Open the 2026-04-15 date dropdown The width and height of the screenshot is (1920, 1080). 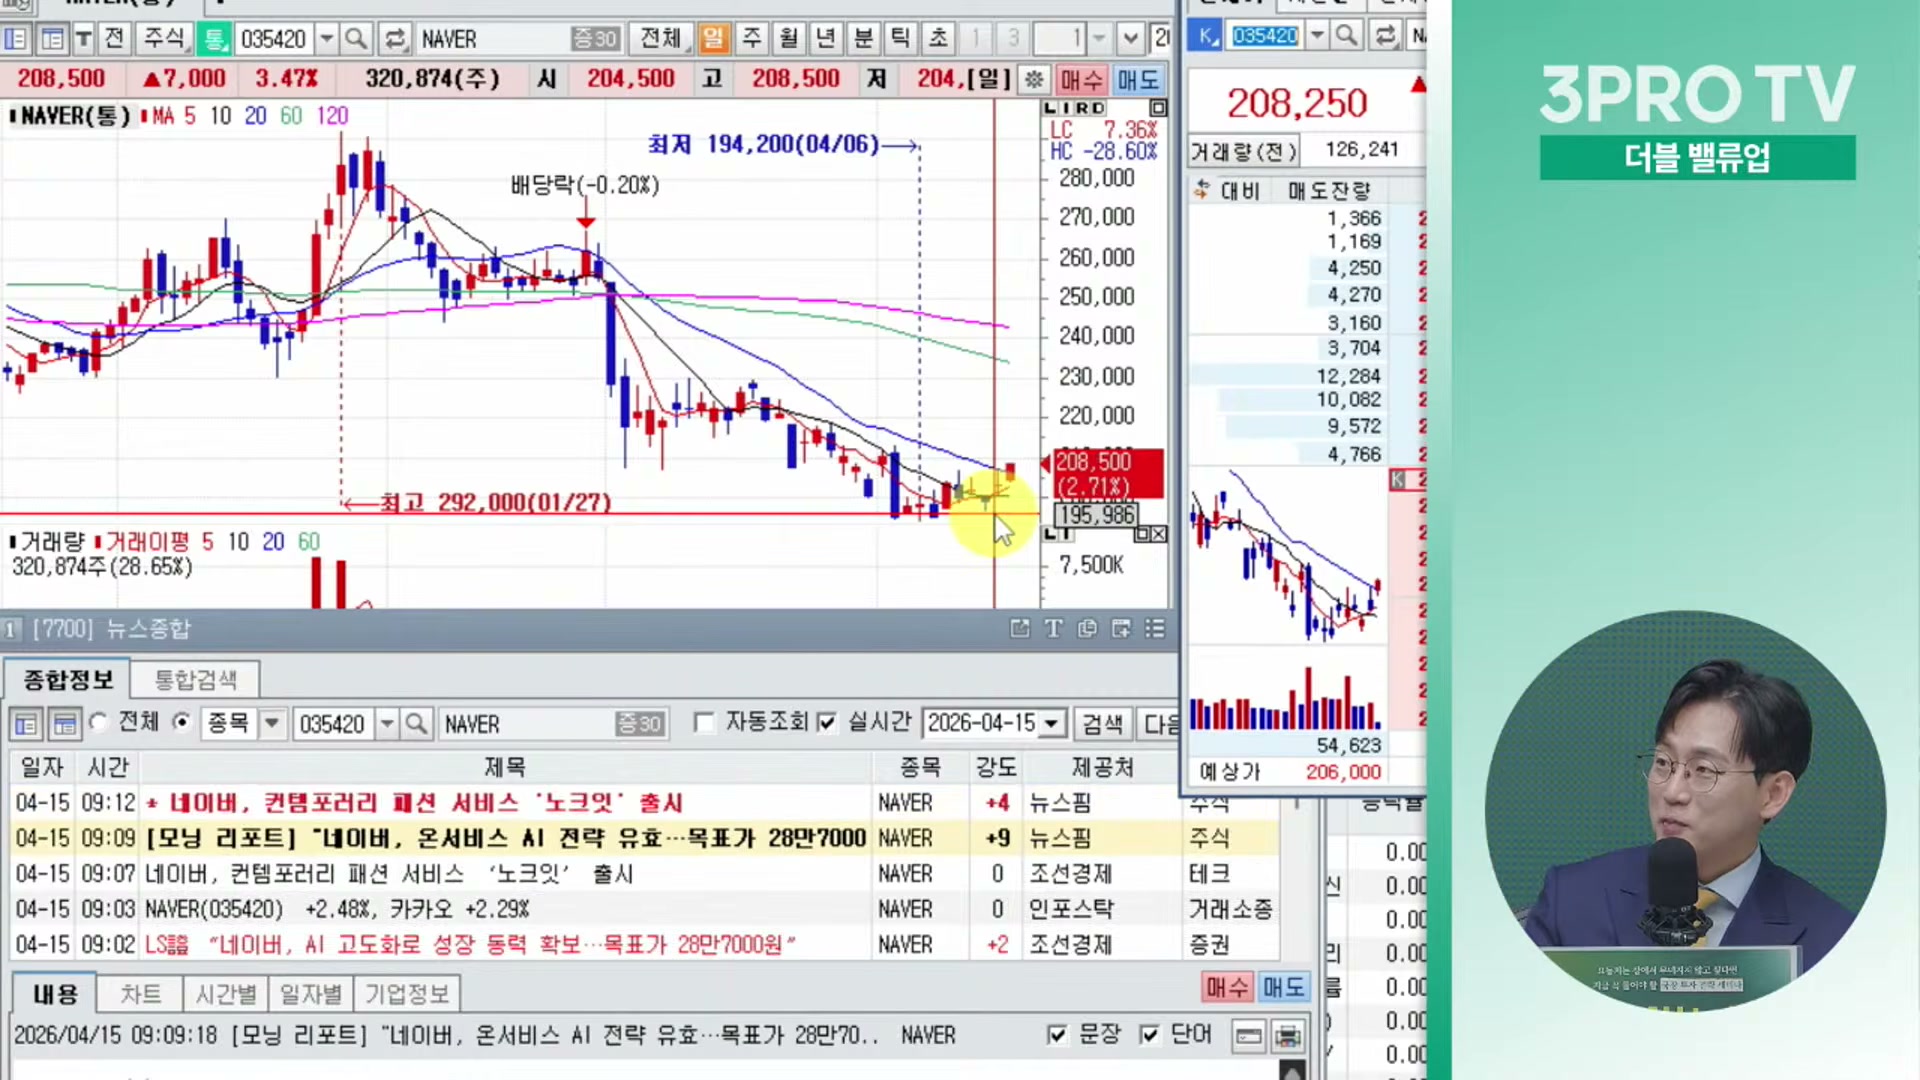point(1051,723)
